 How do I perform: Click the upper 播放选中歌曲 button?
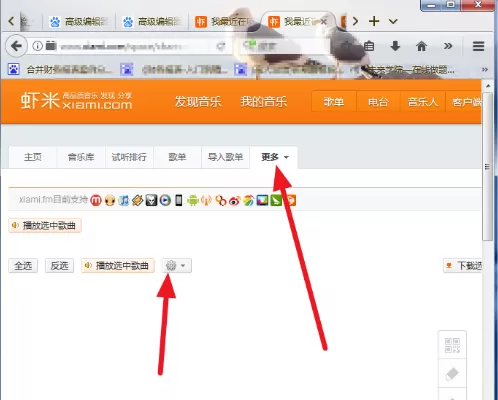click(45, 226)
